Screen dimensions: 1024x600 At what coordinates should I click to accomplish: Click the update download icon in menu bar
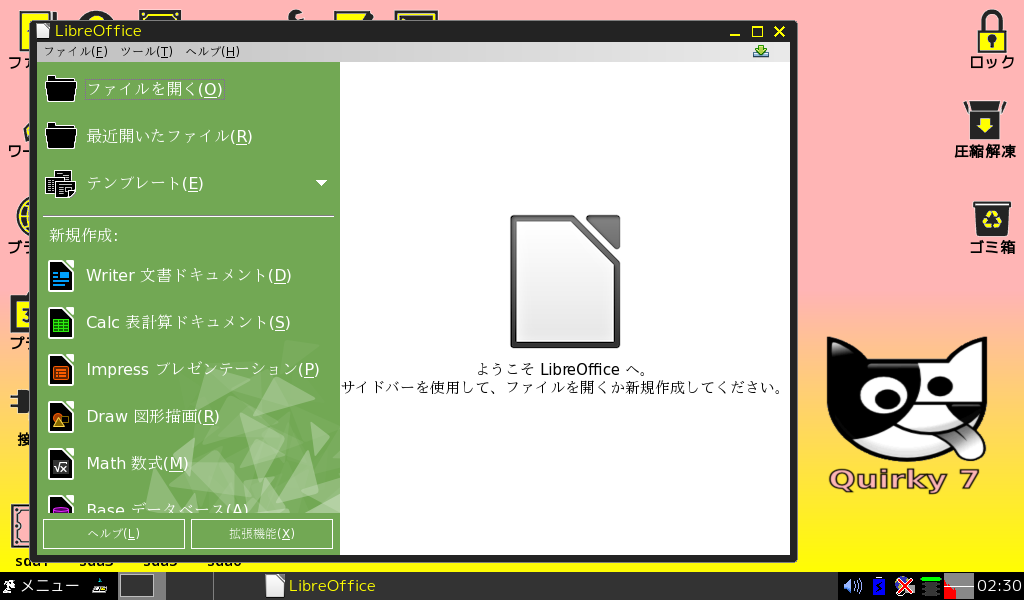761,51
